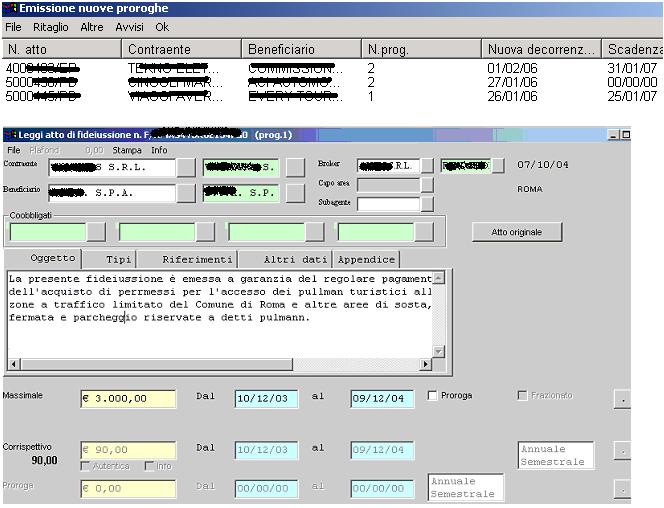Toggle the Info checkbox under Corrispettivo

click(149, 466)
